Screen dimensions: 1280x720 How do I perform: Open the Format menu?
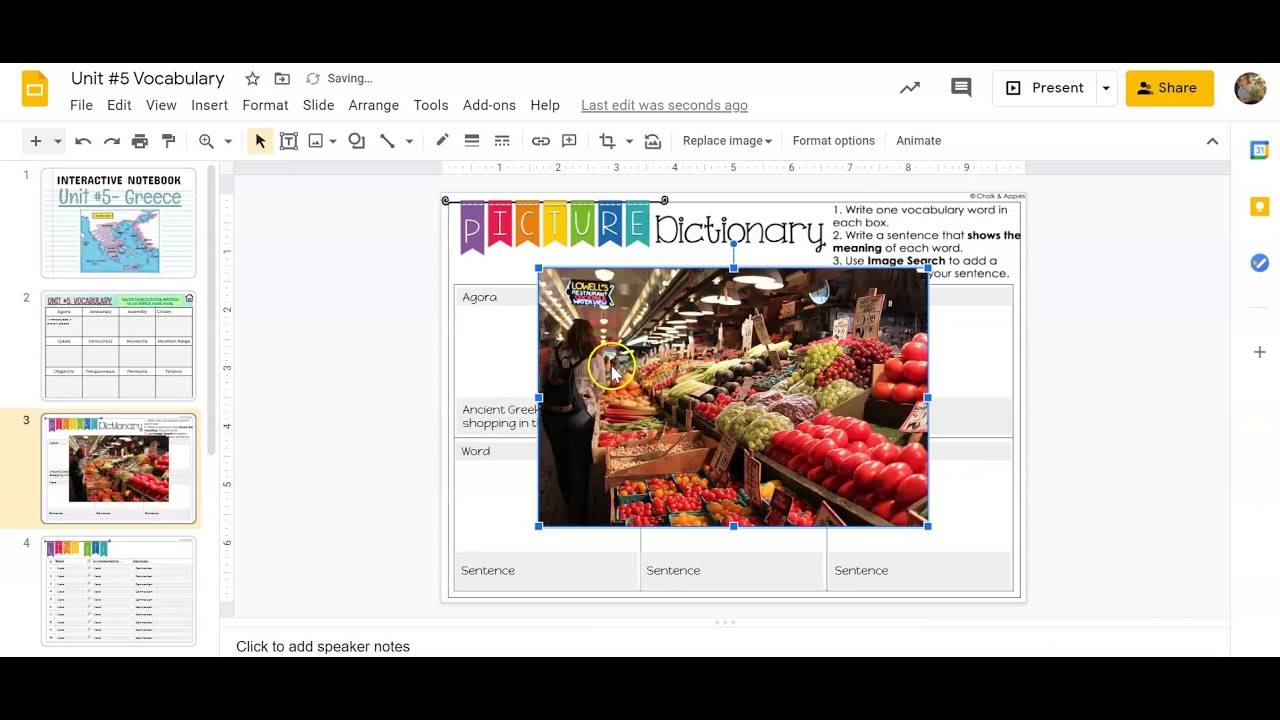(x=265, y=105)
